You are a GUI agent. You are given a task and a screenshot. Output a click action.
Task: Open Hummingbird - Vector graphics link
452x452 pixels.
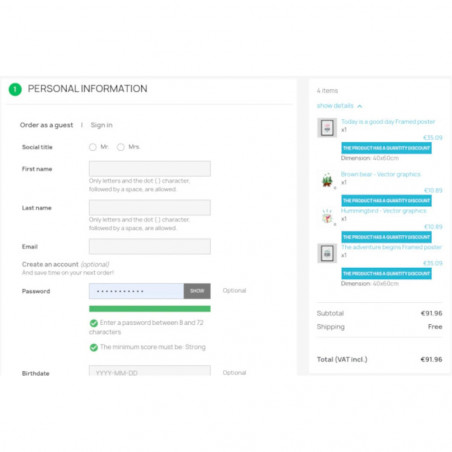[x=384, y=211]
